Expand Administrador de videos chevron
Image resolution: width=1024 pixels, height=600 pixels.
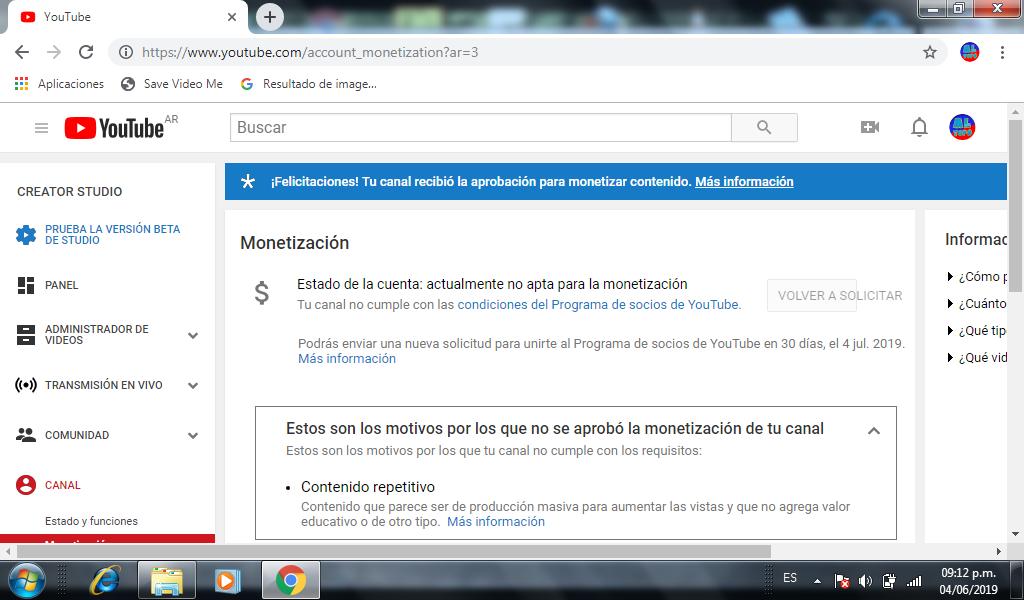[193, 335]
